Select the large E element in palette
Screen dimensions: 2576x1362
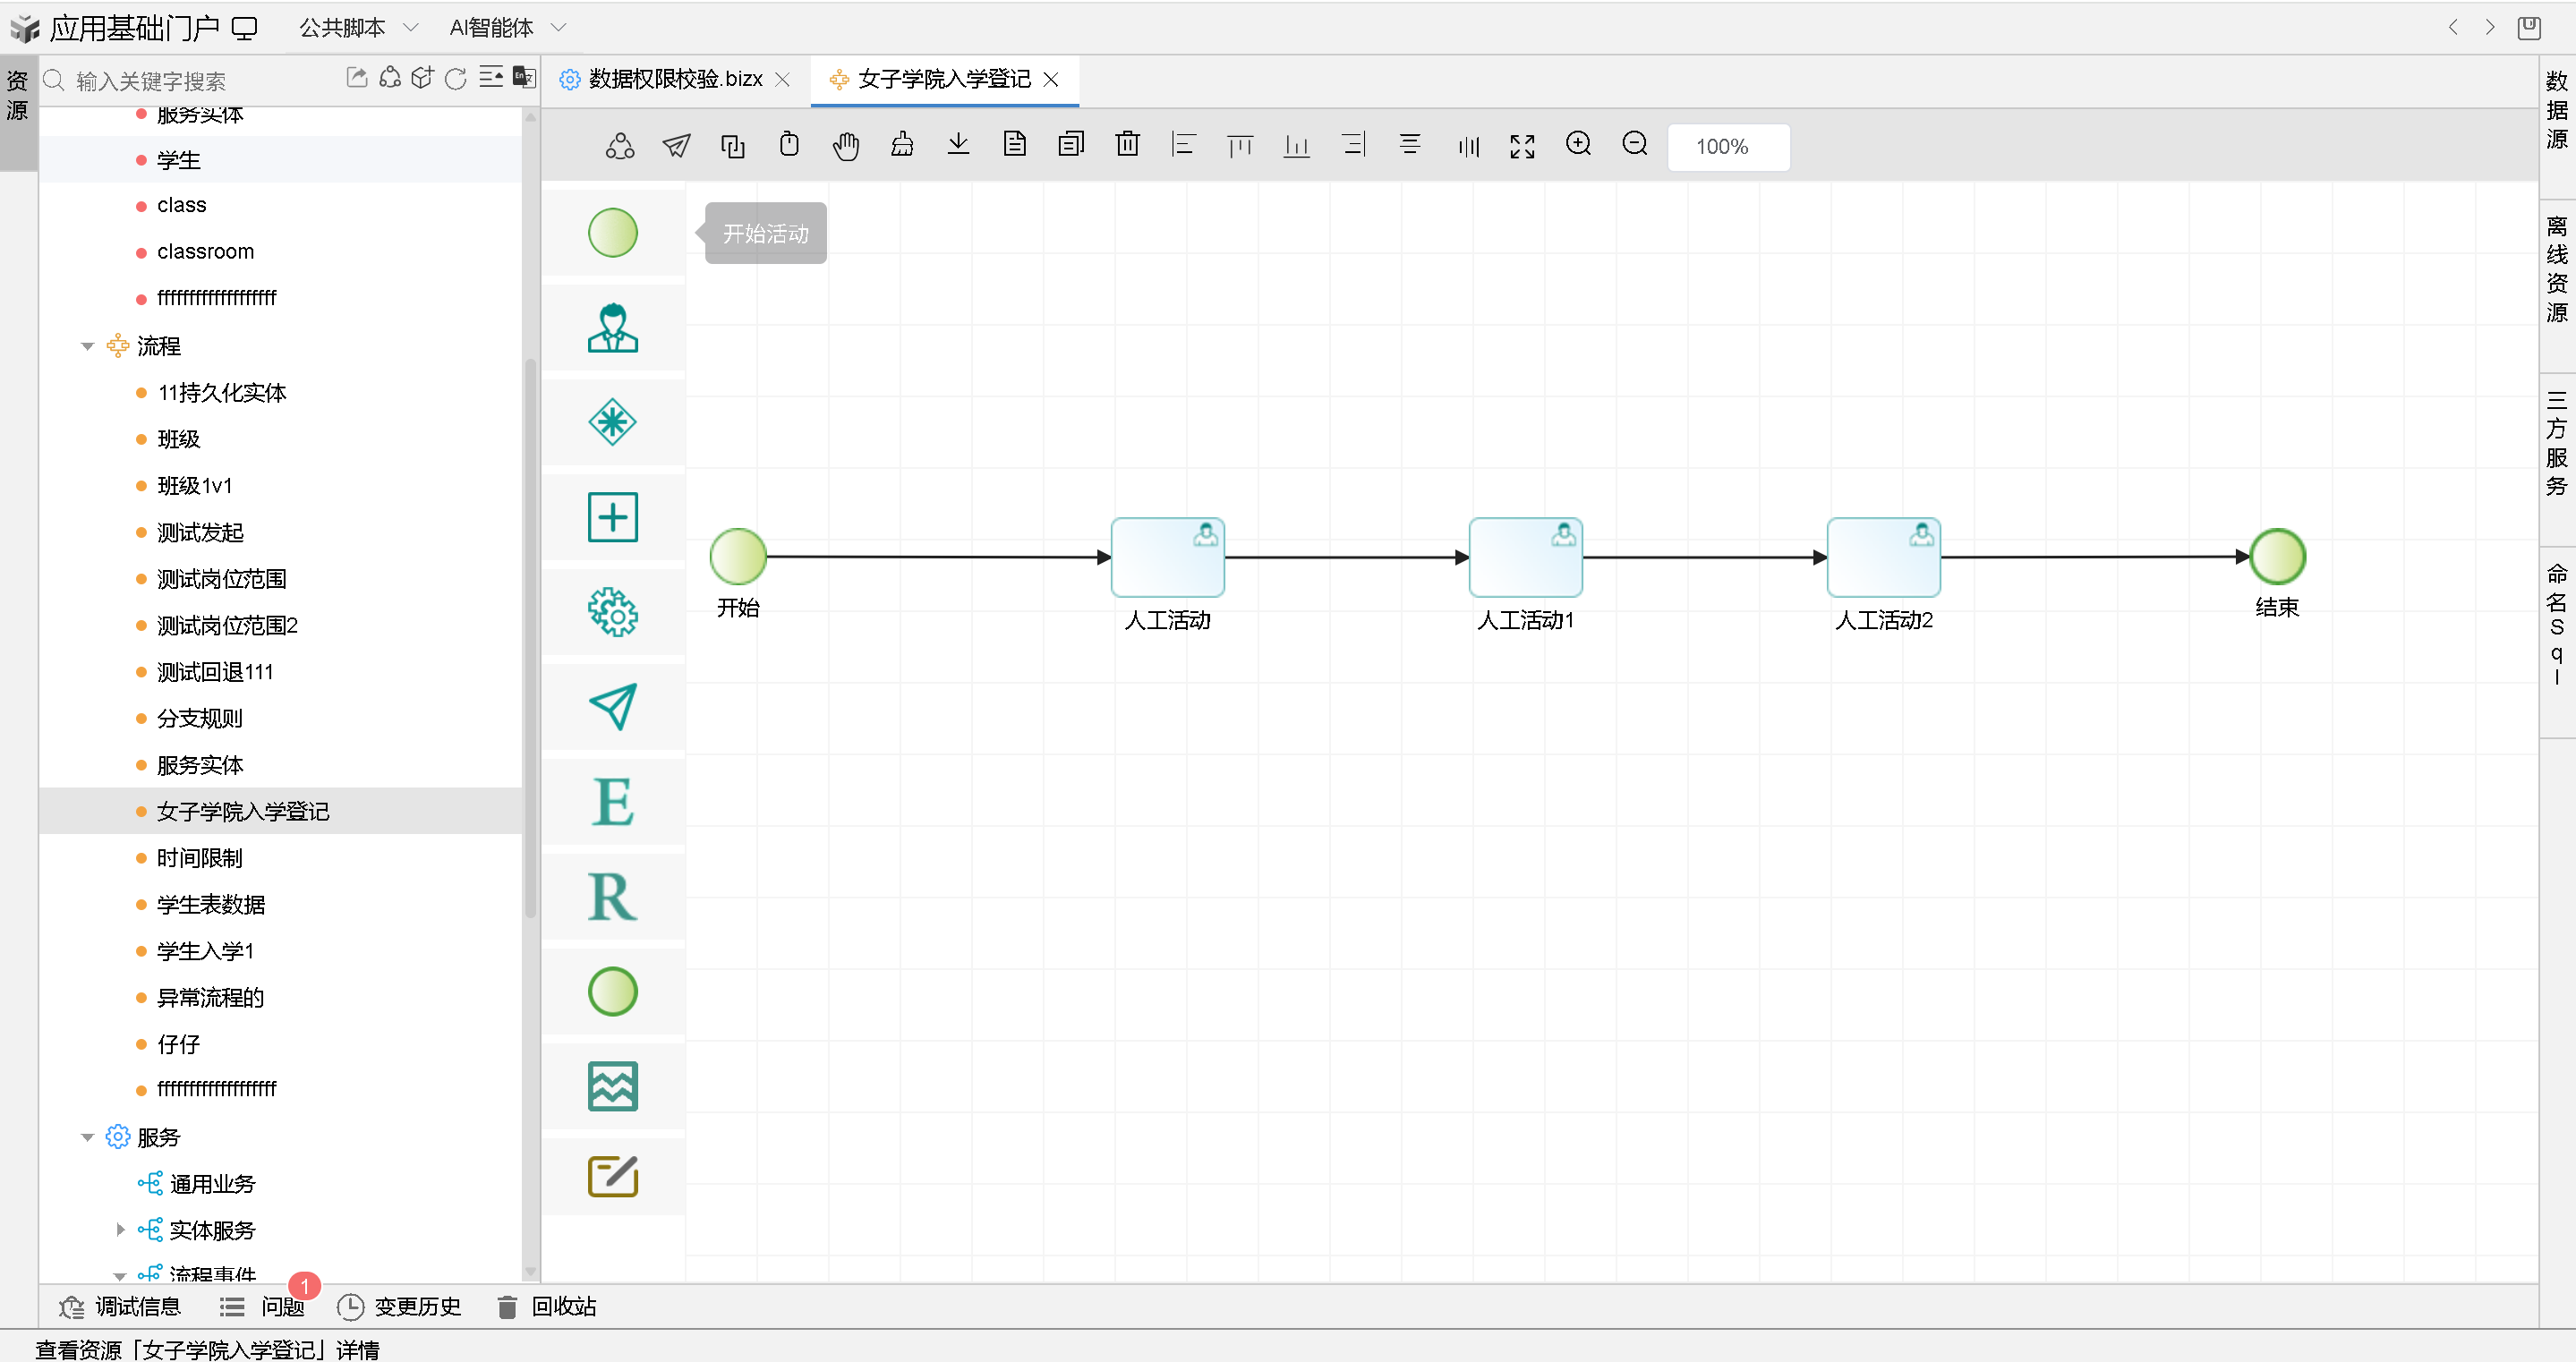pos(612,802)
